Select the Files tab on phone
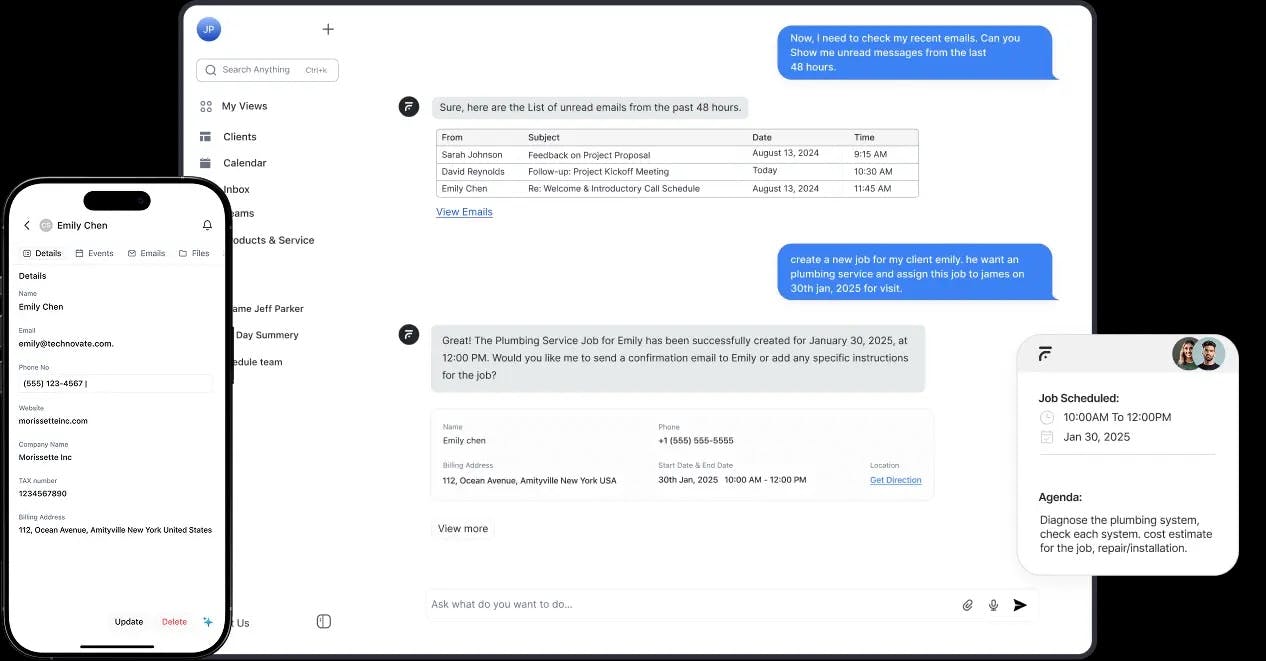The width and height of the screenshot is (1266, 661). (195, 254)
